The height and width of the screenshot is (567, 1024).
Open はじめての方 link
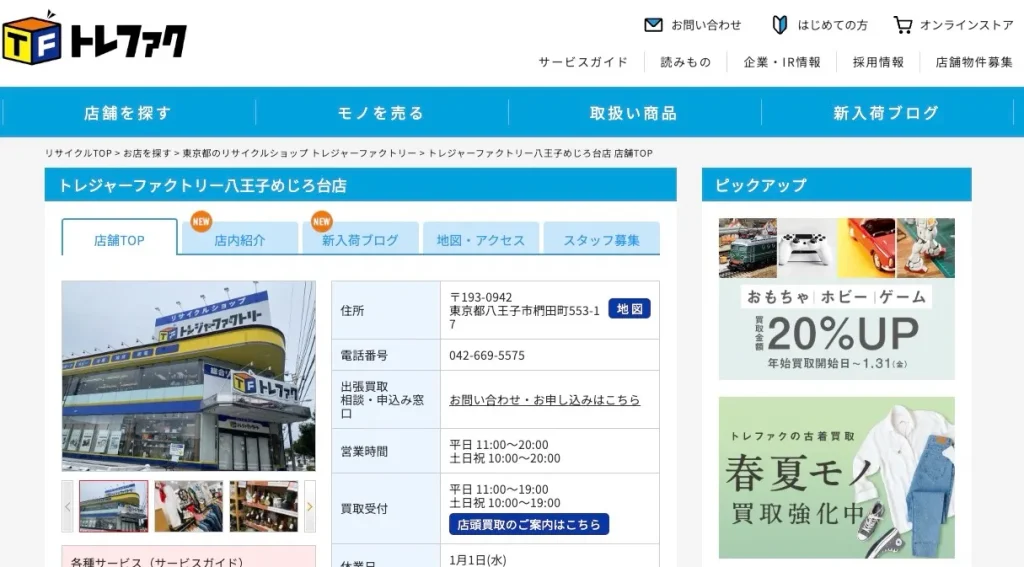(833, 25)
